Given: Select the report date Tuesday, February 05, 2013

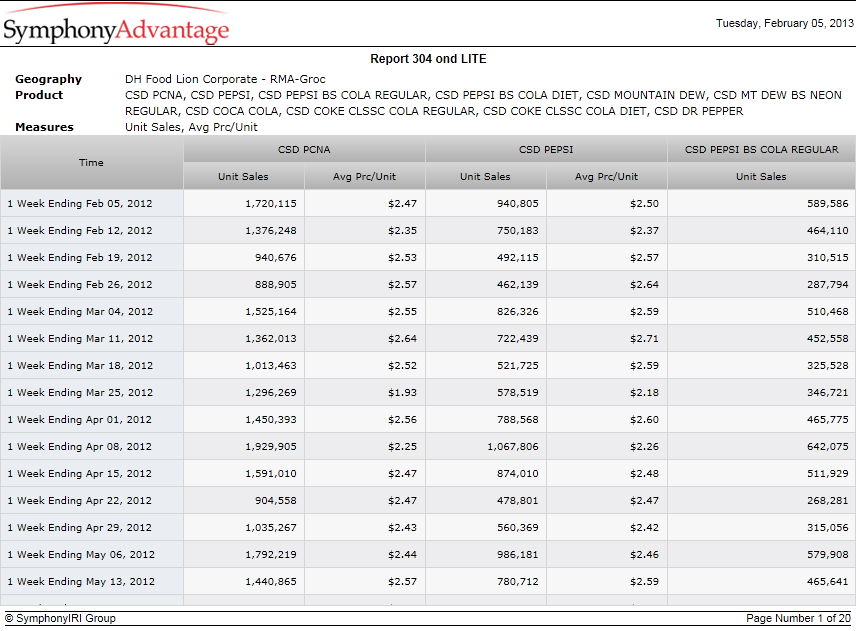Looking at the screenshot, I should click(784, 23).
